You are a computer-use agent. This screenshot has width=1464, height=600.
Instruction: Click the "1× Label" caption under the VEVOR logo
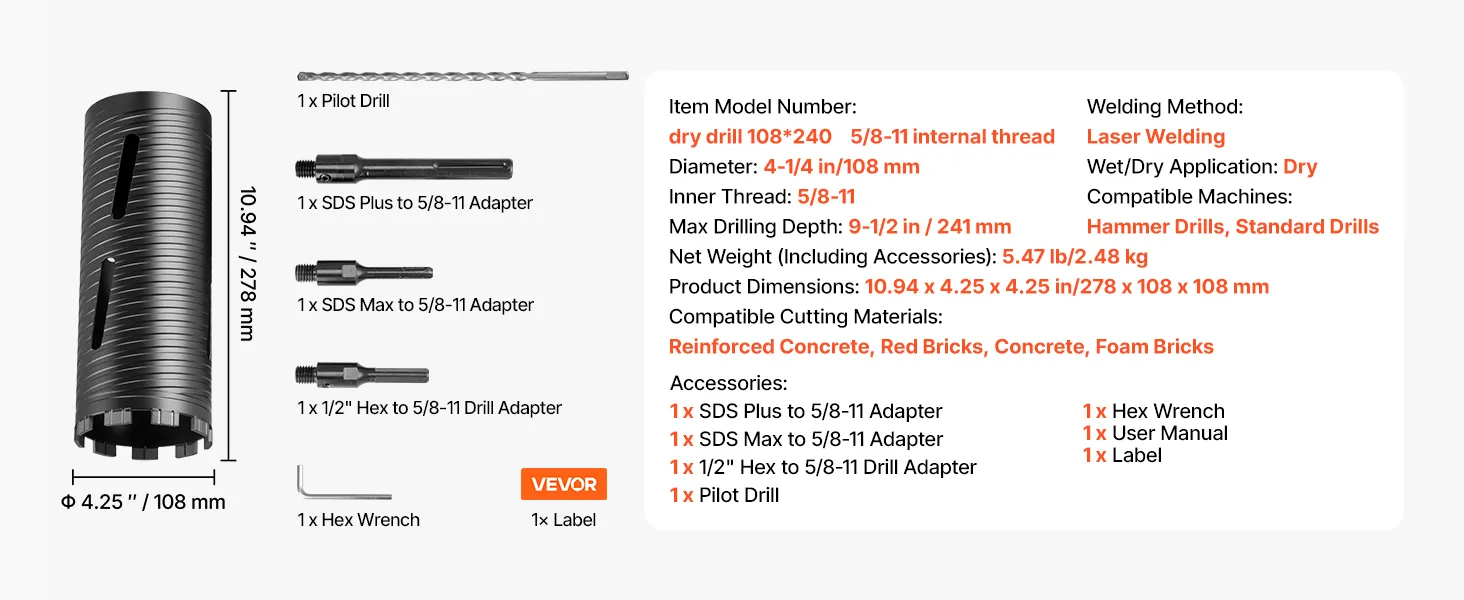click(564, 520)
